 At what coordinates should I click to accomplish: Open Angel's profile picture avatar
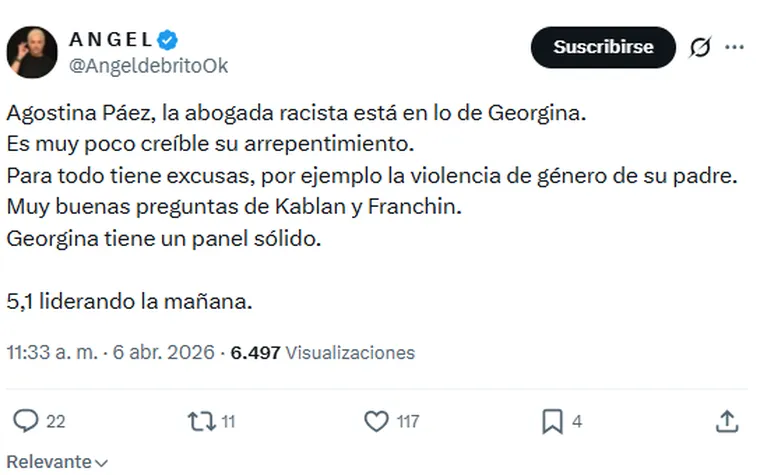32,52
